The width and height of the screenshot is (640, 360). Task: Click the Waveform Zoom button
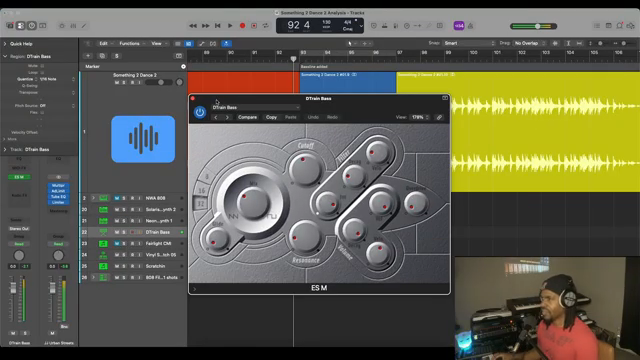click(x=555, y=43)
